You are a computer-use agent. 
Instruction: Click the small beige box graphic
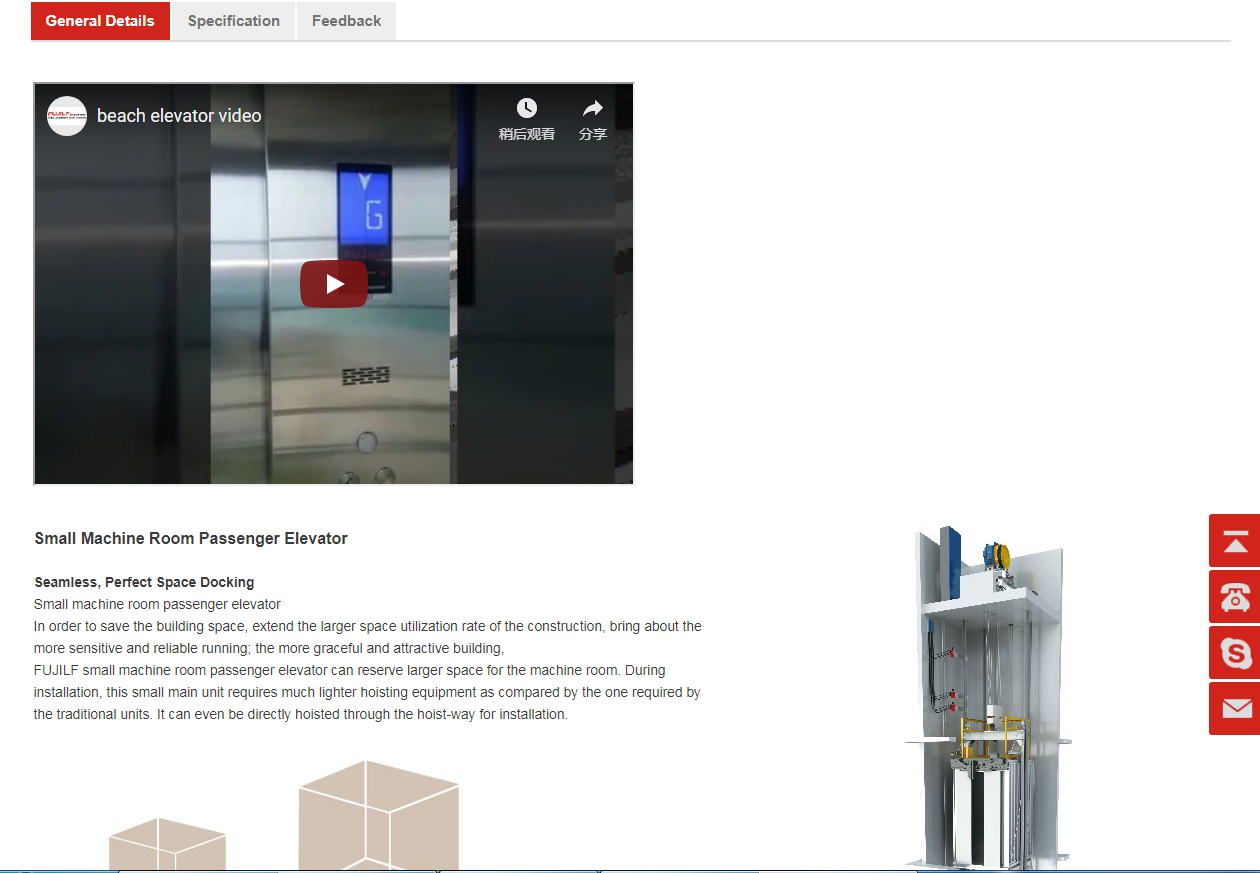pyautogui.click(x=167, y=845)
